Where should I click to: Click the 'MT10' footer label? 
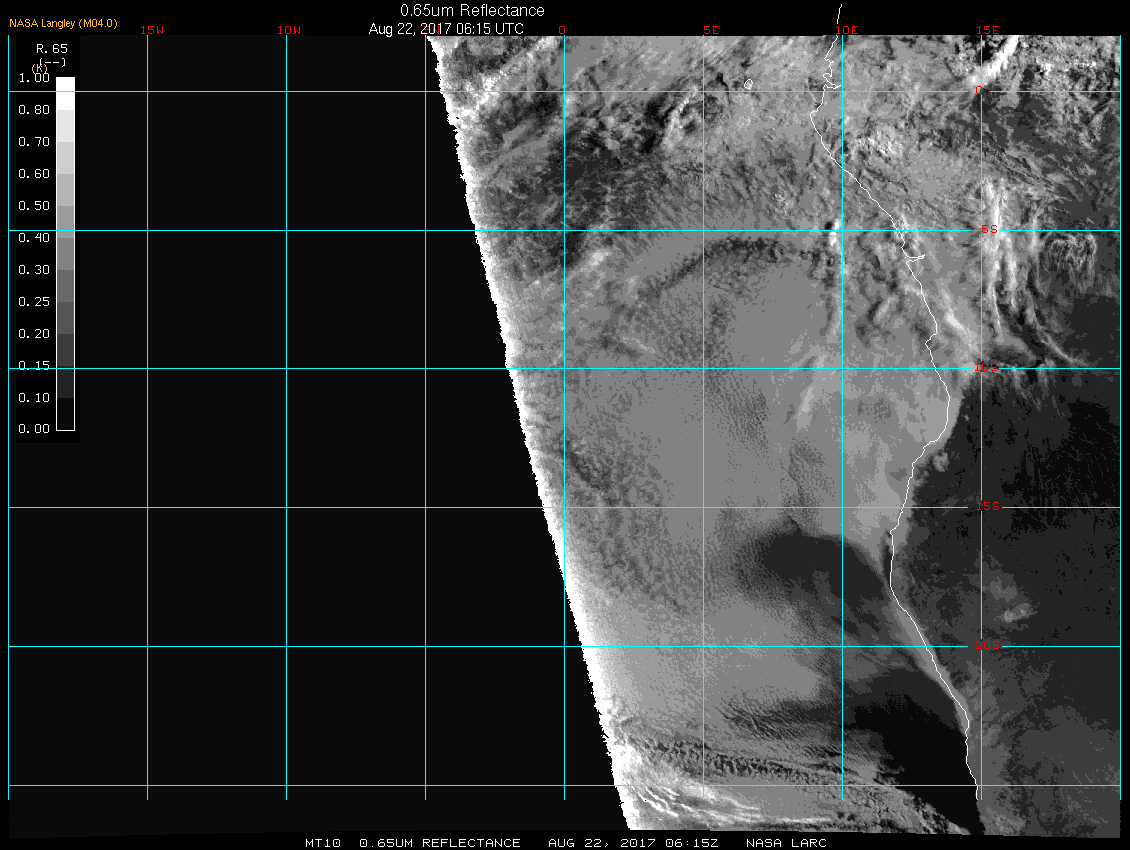(323, 843)
